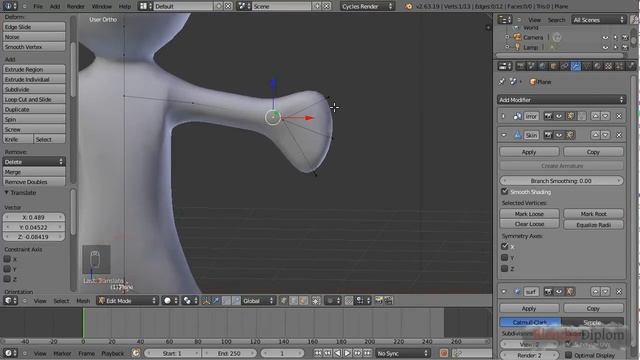Toggle Symmetry Axes X checkbox
640x360 pixels.
tap(505, 247)
